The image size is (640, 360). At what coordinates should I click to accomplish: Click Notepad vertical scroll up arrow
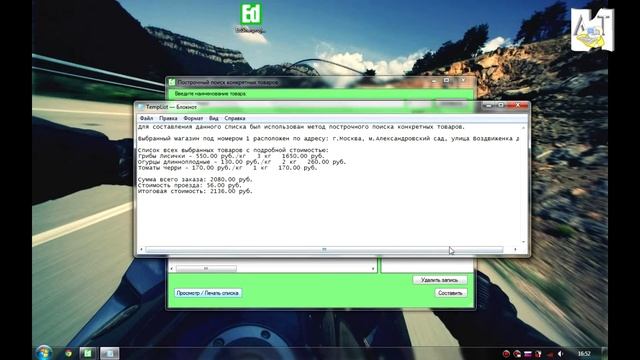click(x=523, y=128)
